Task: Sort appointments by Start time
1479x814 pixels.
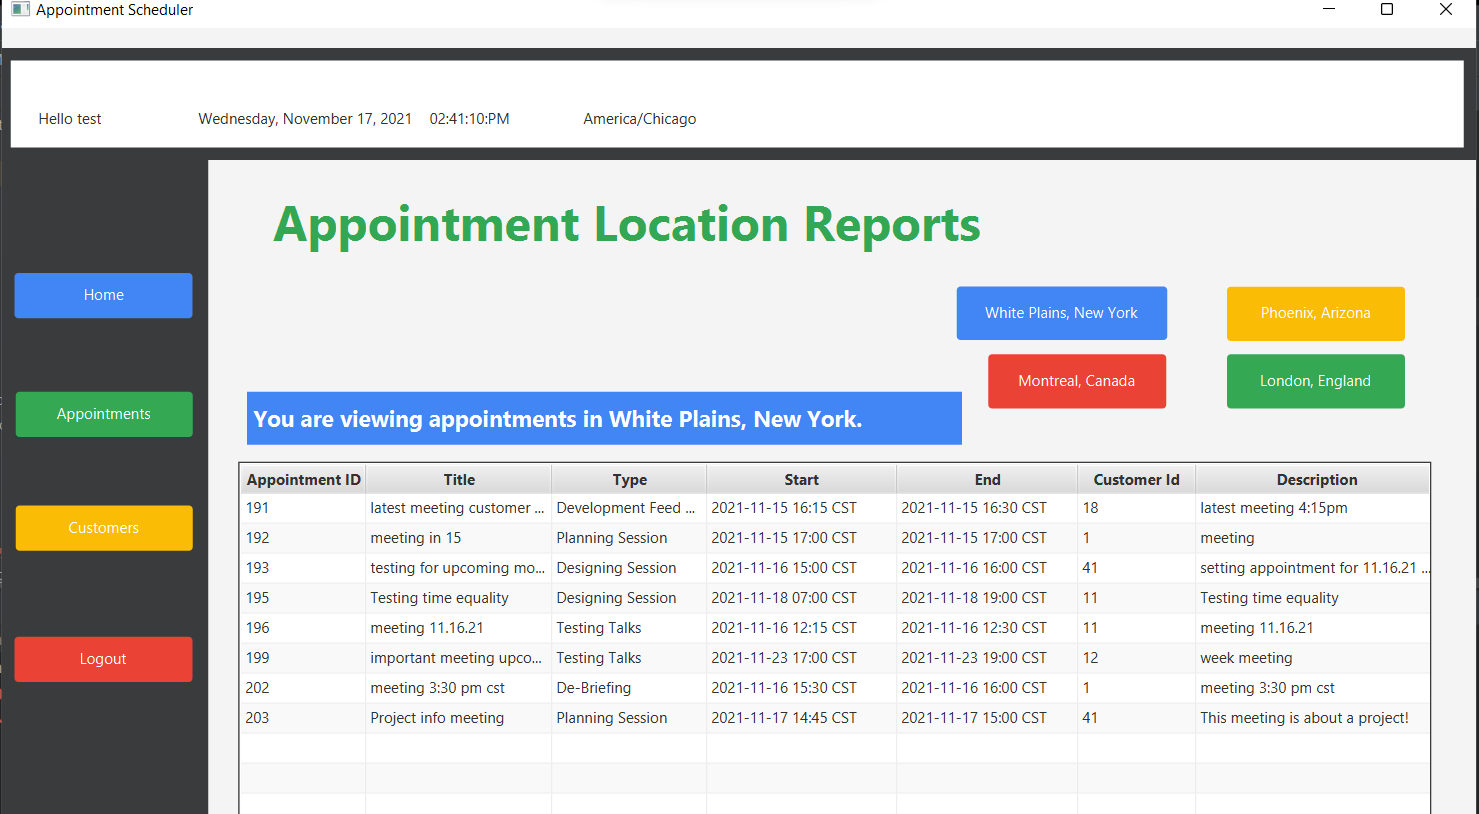Action: (801, 479)
